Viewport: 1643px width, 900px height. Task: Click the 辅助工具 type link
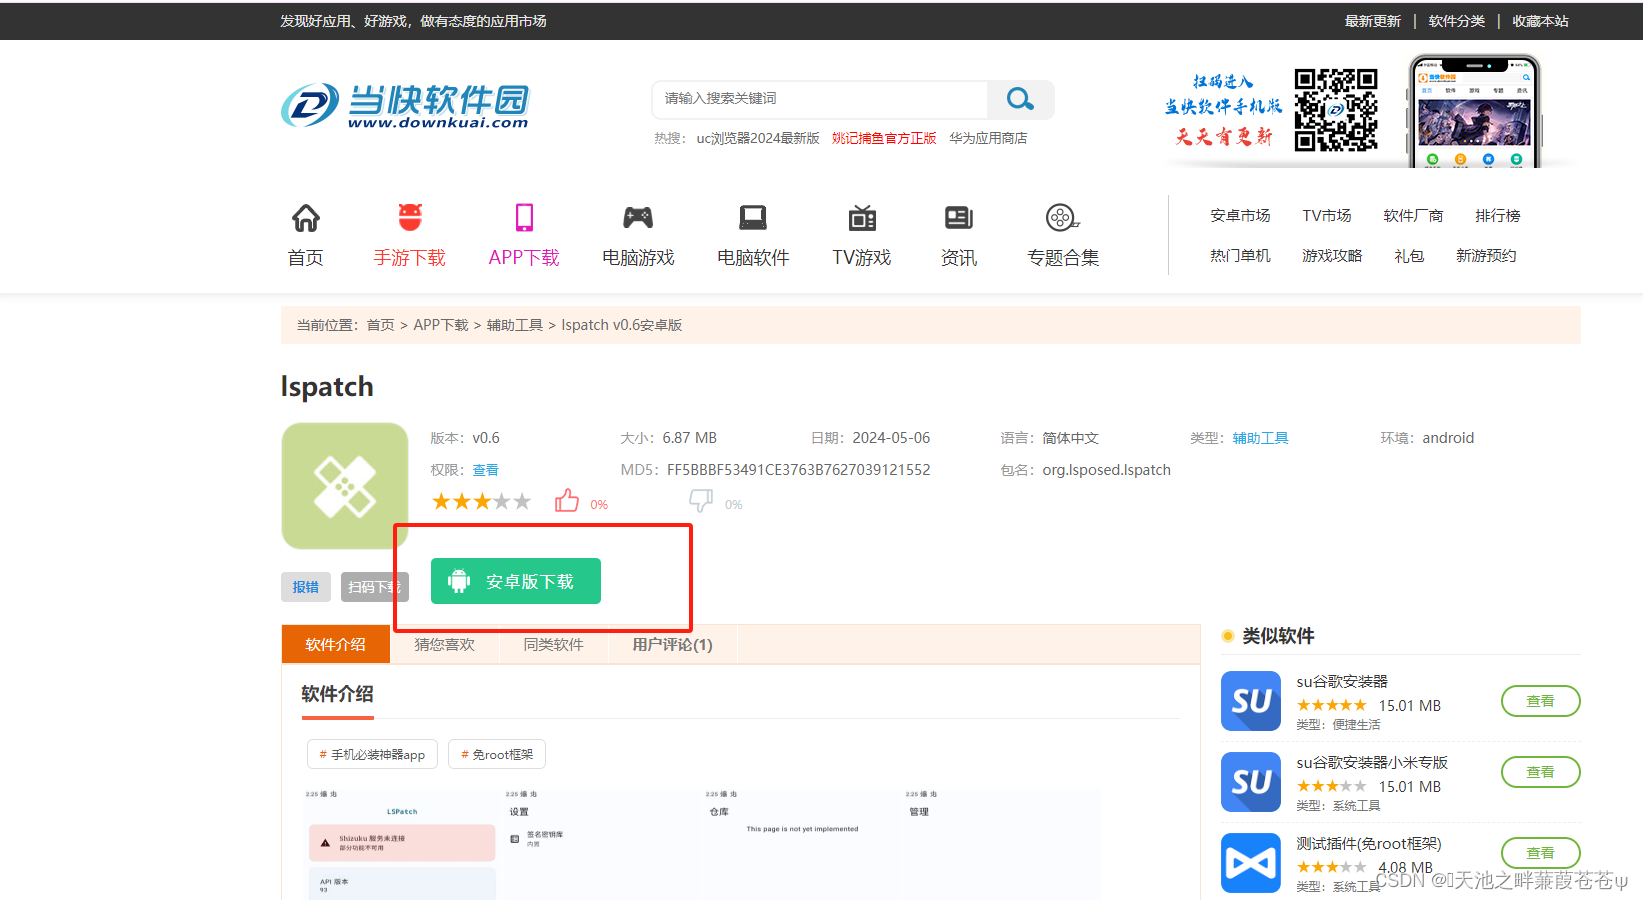point(1260,438)
